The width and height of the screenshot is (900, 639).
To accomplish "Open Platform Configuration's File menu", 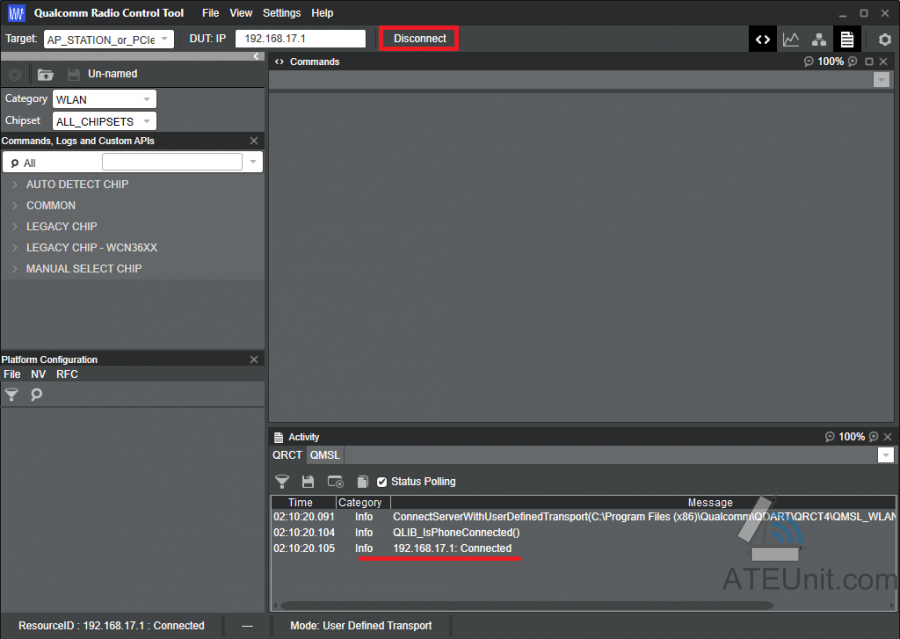I will 12,374.
